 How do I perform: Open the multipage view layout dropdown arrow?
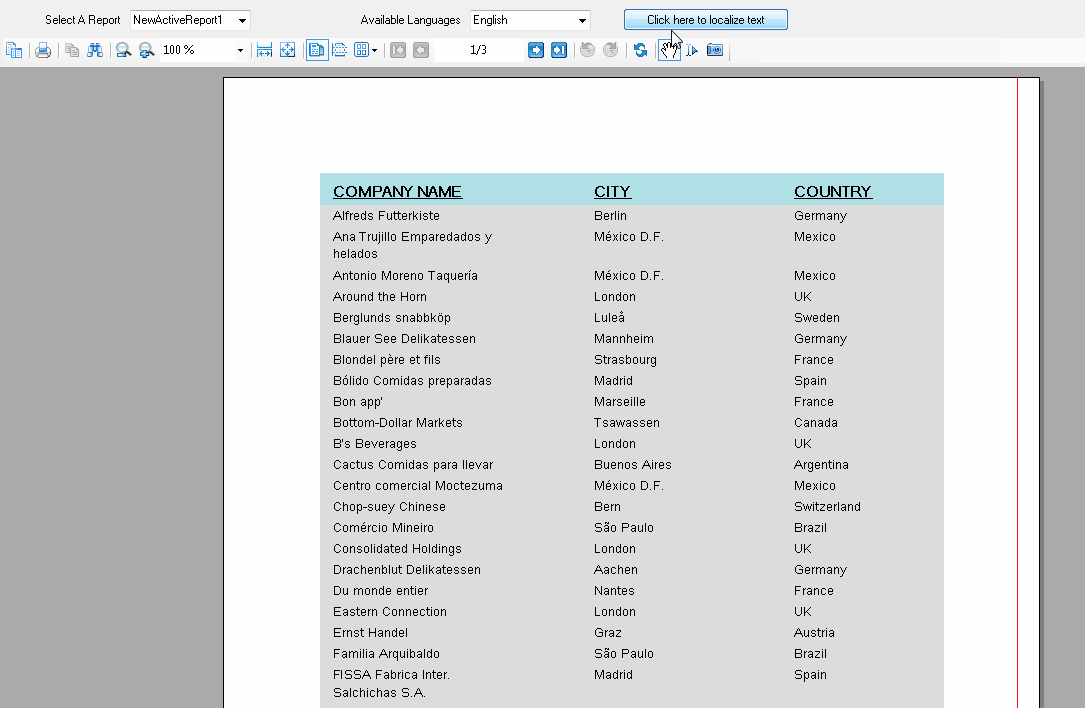375,50
